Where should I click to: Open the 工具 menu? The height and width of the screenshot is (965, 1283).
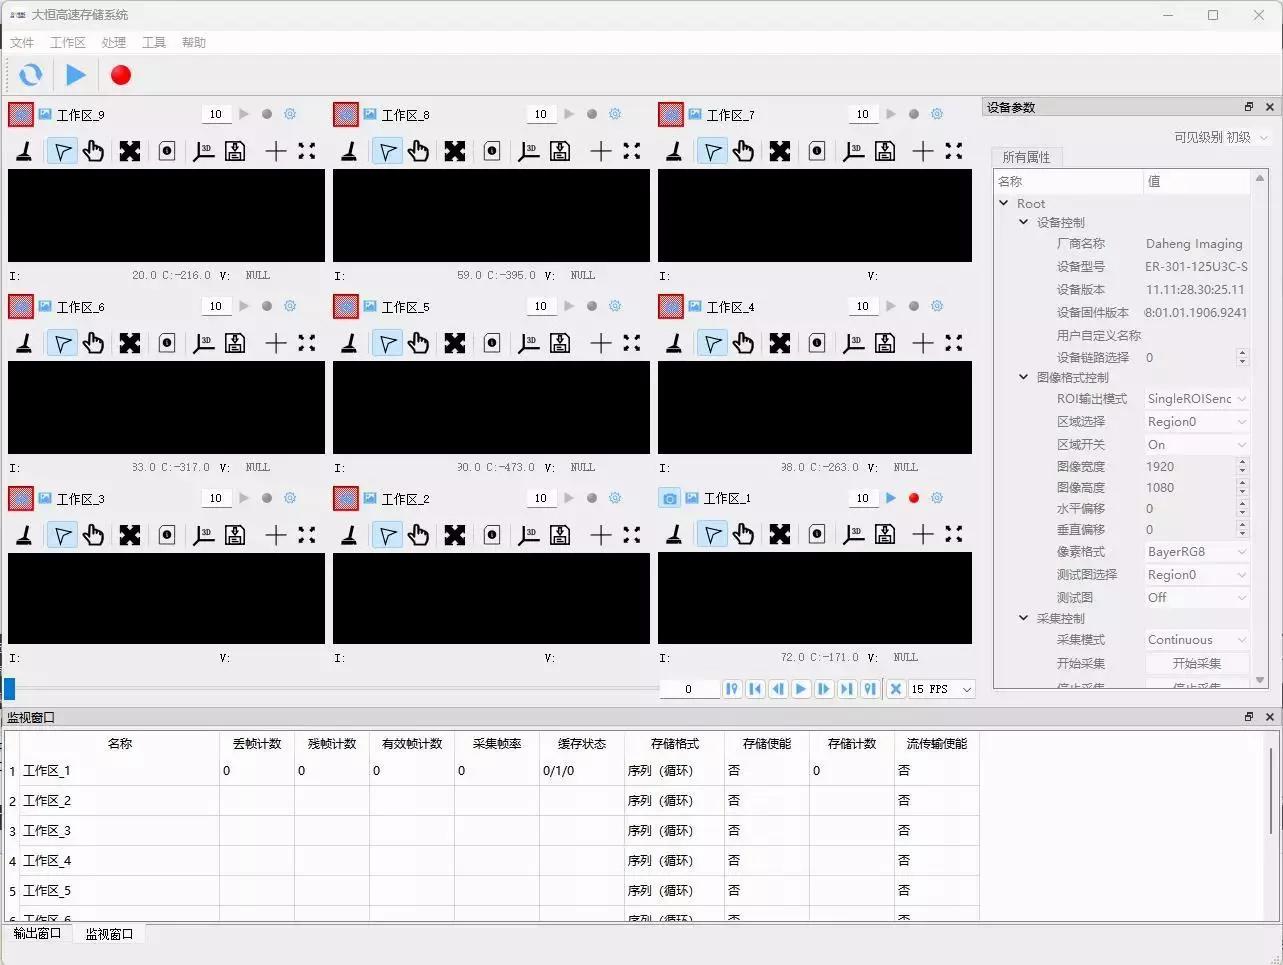(x=154, y=42)
